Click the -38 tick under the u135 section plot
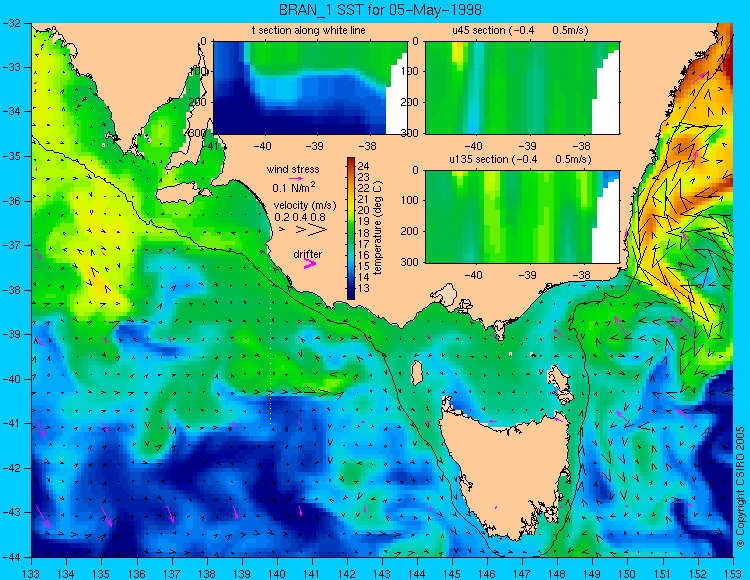This screenshot has height=580, width=750. 581,275
